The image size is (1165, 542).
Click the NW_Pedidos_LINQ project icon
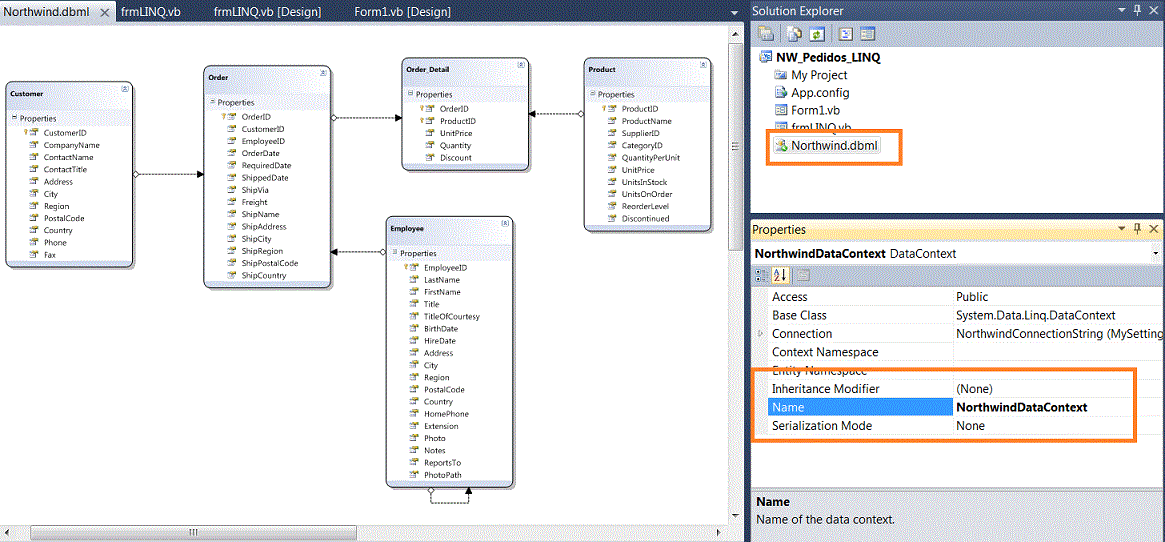(765, 58)
